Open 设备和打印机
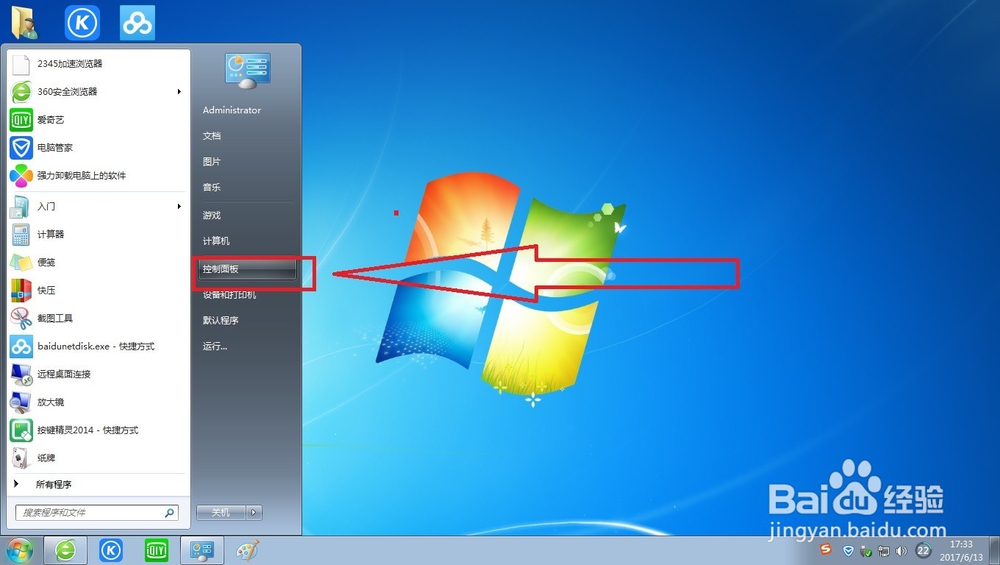Image resolution: width=1000 pixels, height=565 pixels. point(230,295)
